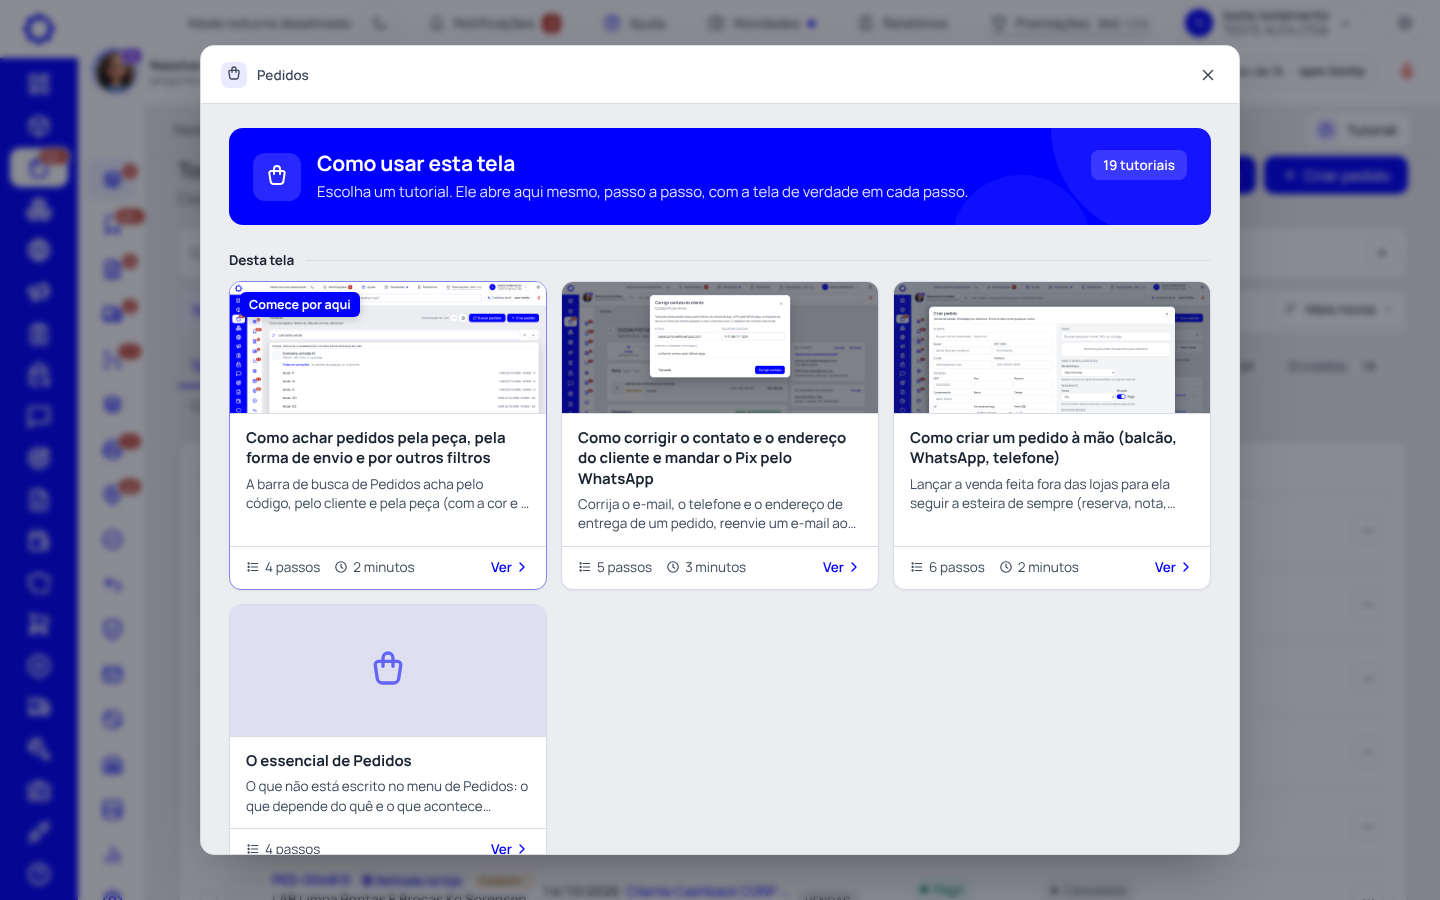
Task: Select the "Comece por aqui" badge
Action: pyautogui.click(x=299, y=304)
